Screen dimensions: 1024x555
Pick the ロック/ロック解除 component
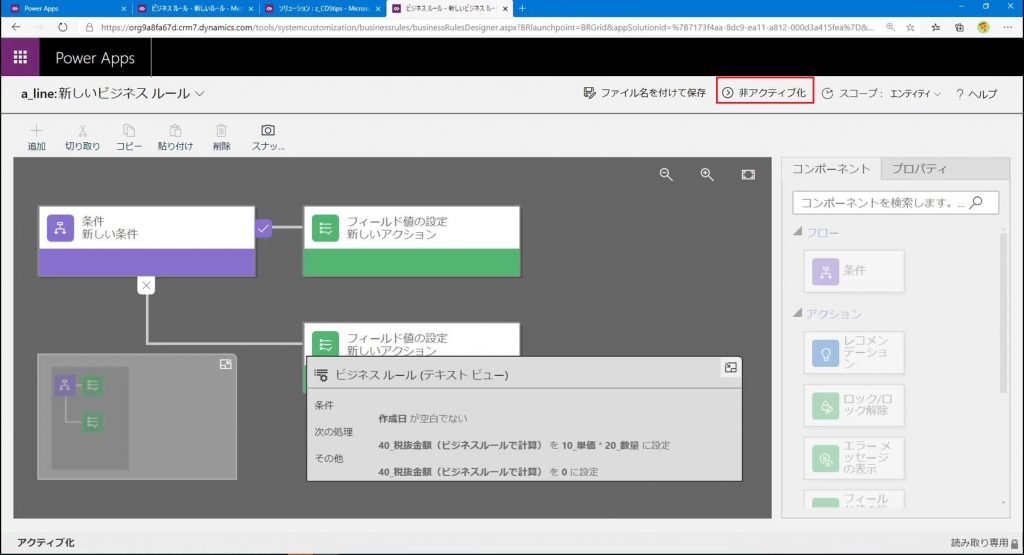click(854, 405)
